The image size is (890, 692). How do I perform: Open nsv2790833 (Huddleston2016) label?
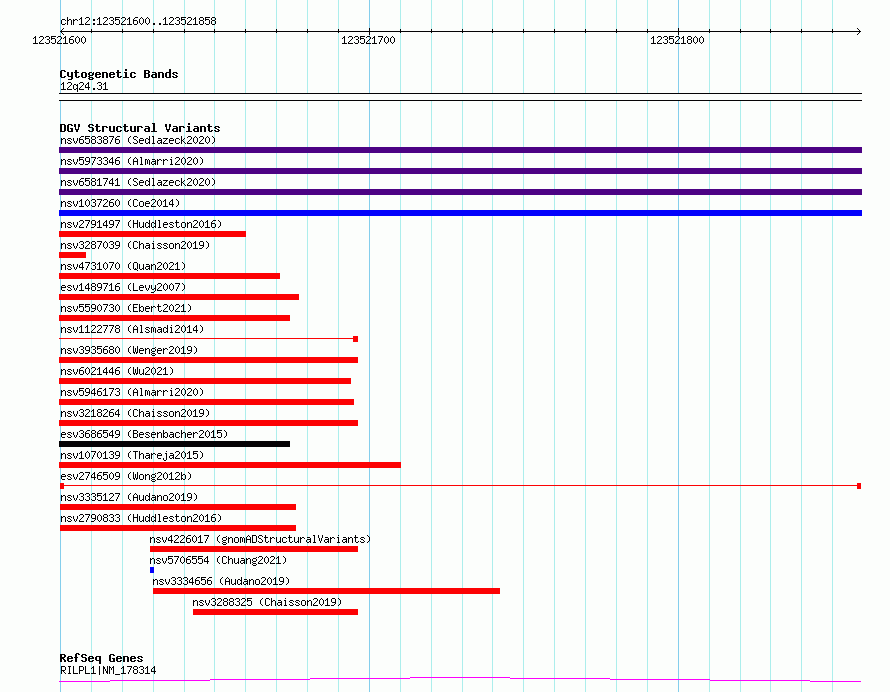coord(141,518)
